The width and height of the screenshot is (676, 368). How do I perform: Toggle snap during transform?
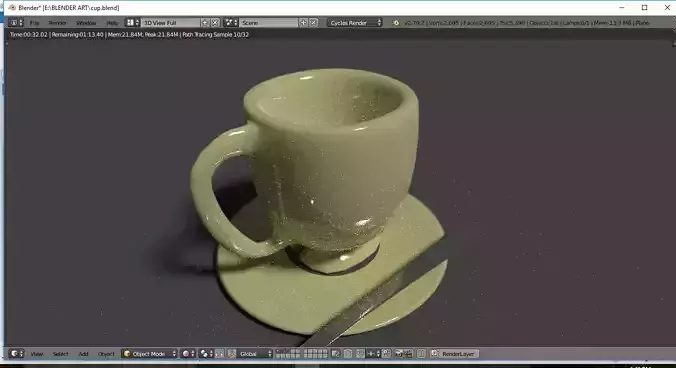click(360, 354)
